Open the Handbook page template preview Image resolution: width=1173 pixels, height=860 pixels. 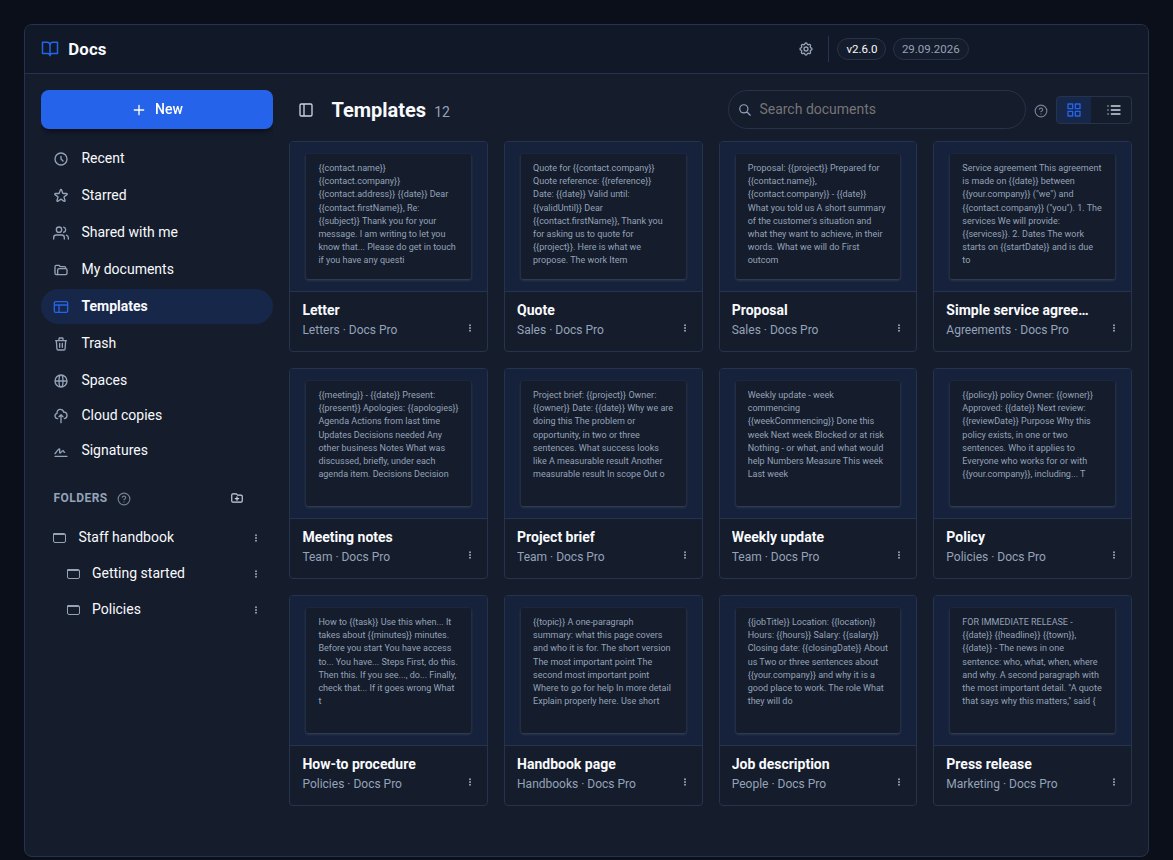pos(603,670)
